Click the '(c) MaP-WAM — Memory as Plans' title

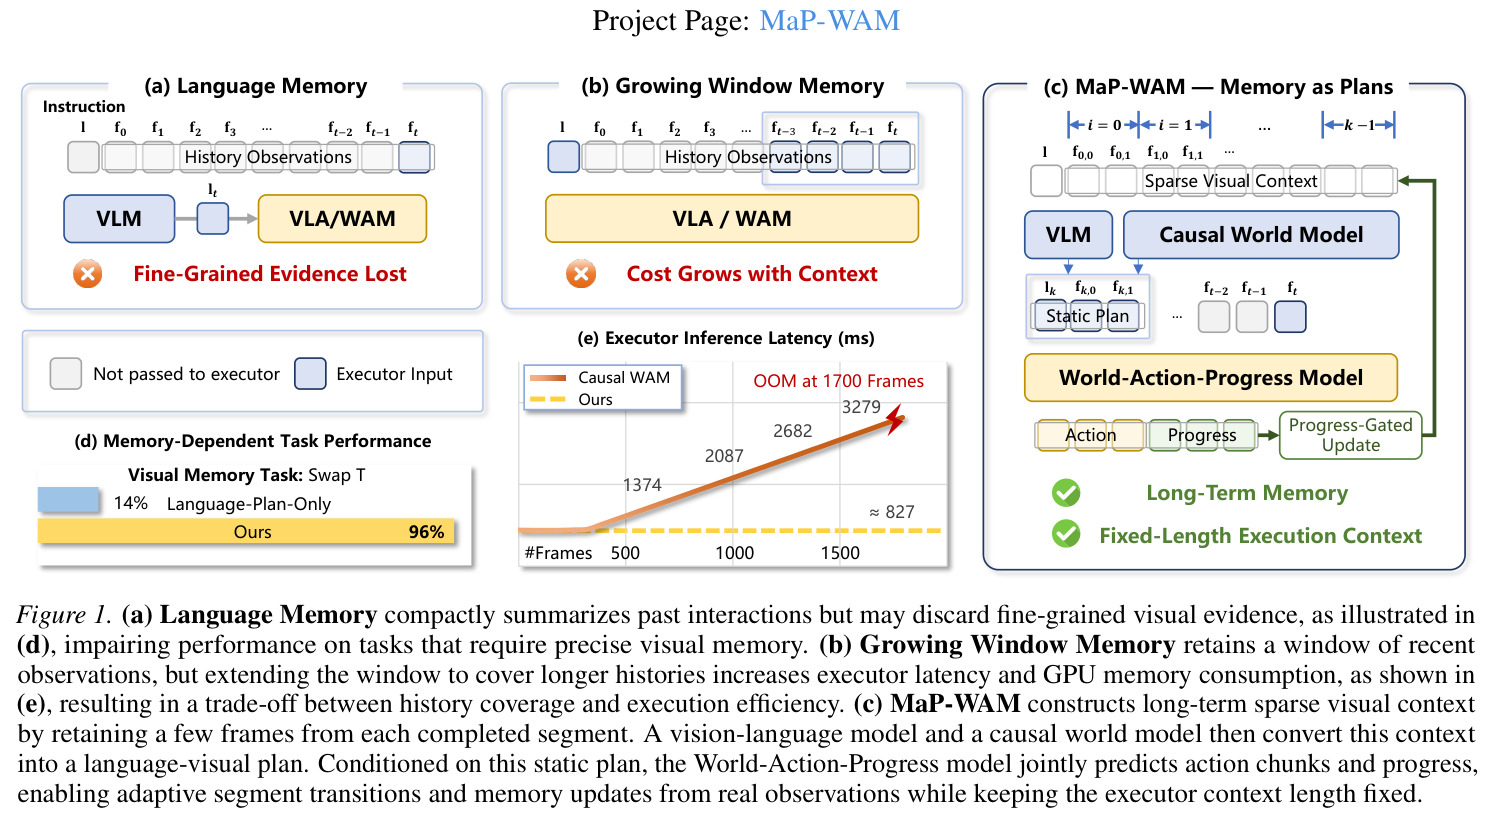1218,87
